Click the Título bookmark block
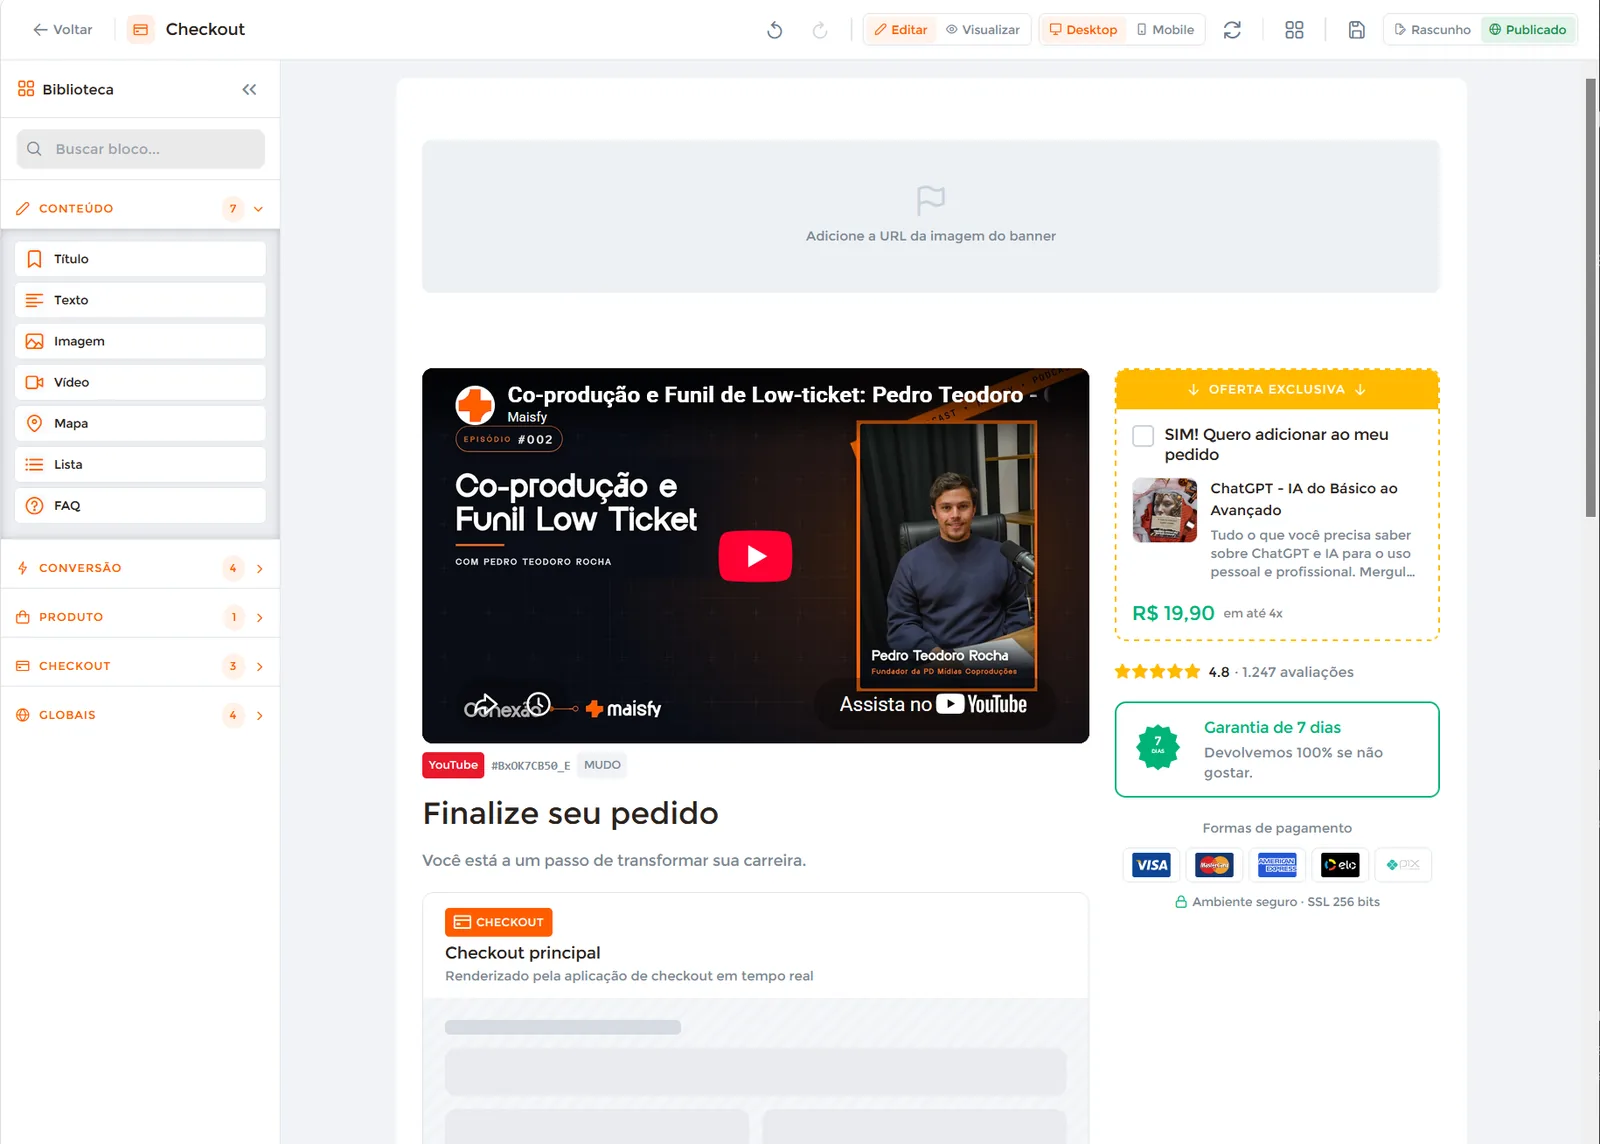 (x=140, y=259)
